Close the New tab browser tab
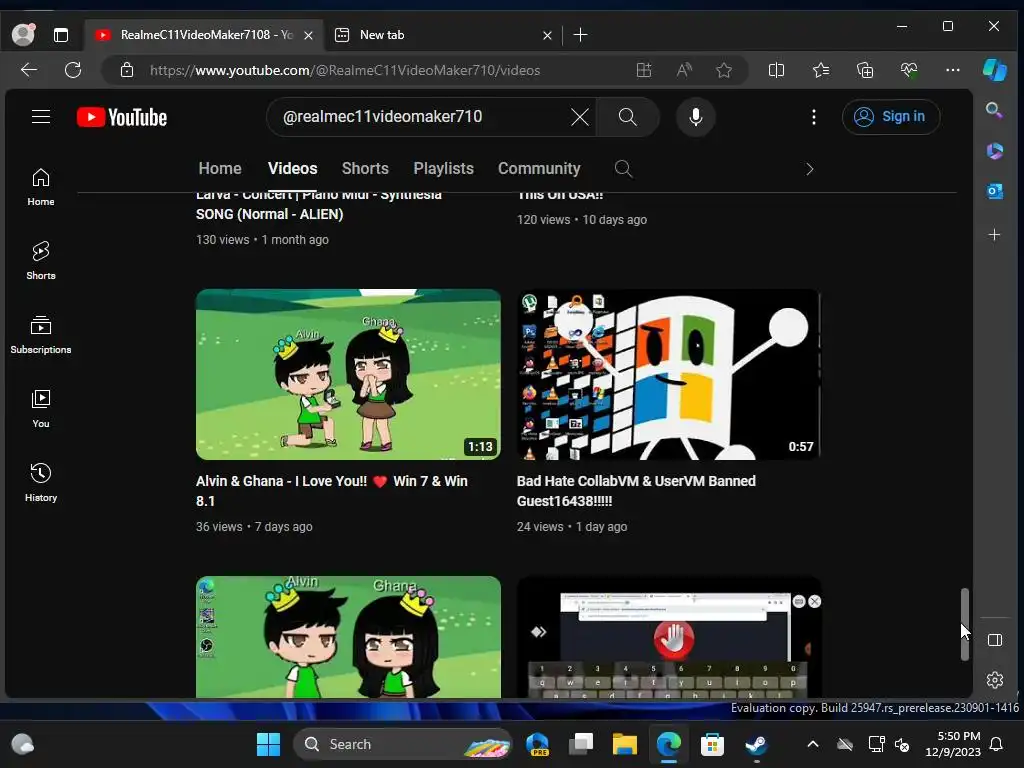The height and width of the screenshot is (768, 1024). (547, 35)
